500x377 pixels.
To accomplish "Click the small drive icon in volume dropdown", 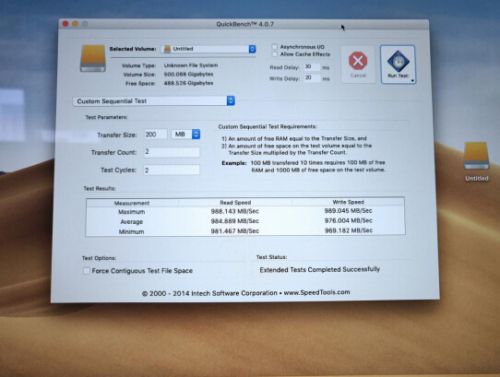I will 167,49.
